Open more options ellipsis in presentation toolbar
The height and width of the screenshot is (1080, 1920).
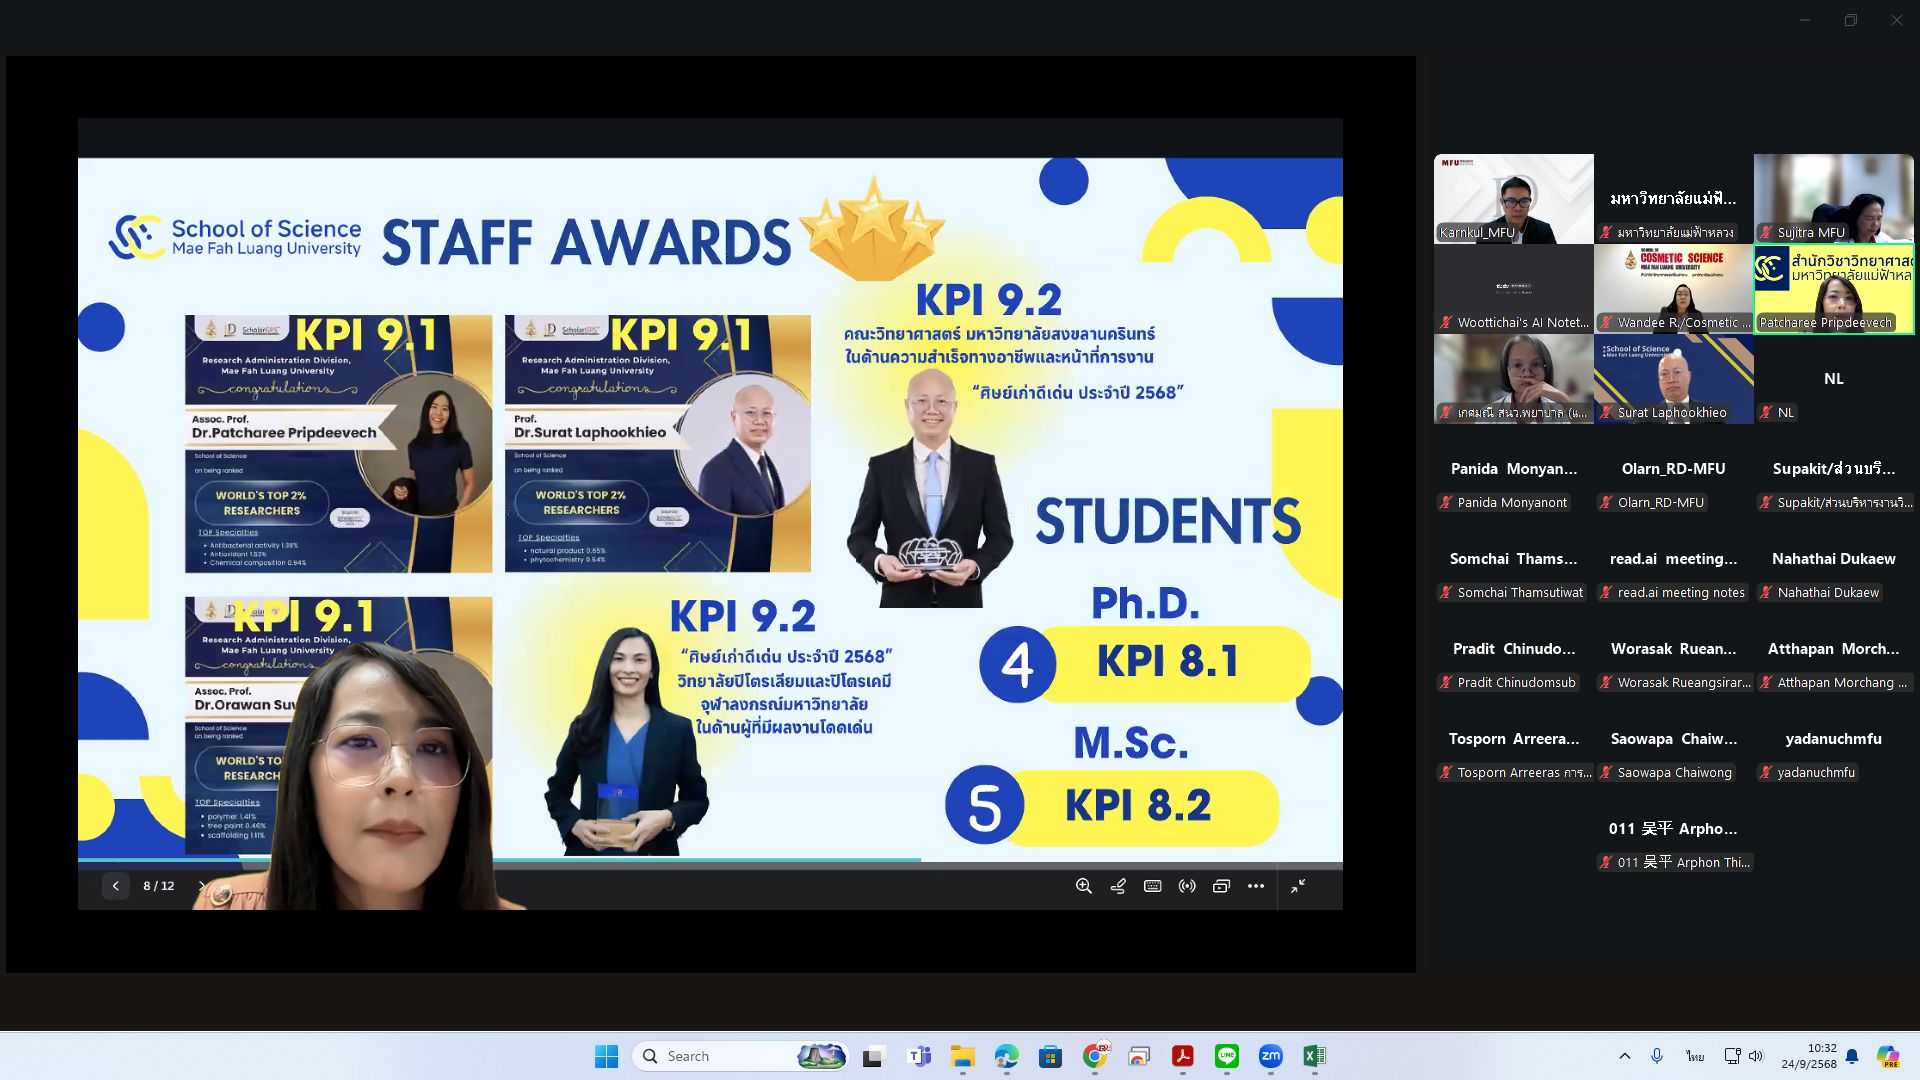pyautogui.click(x=1256, y=886)
